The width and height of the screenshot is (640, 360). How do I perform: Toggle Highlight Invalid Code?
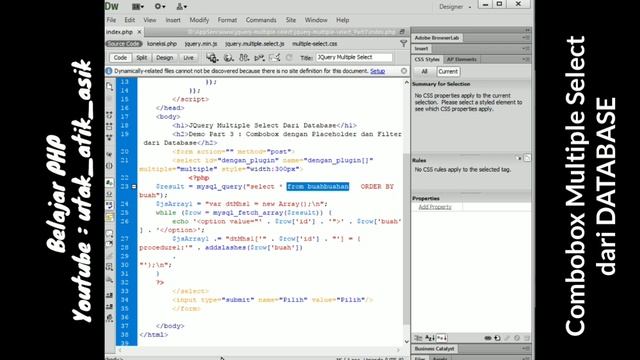point(109,193)
